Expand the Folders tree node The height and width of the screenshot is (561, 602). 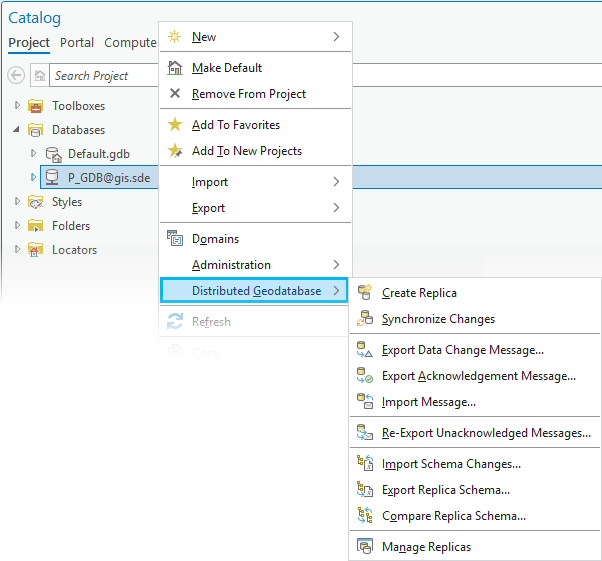[x=17, y=226]
